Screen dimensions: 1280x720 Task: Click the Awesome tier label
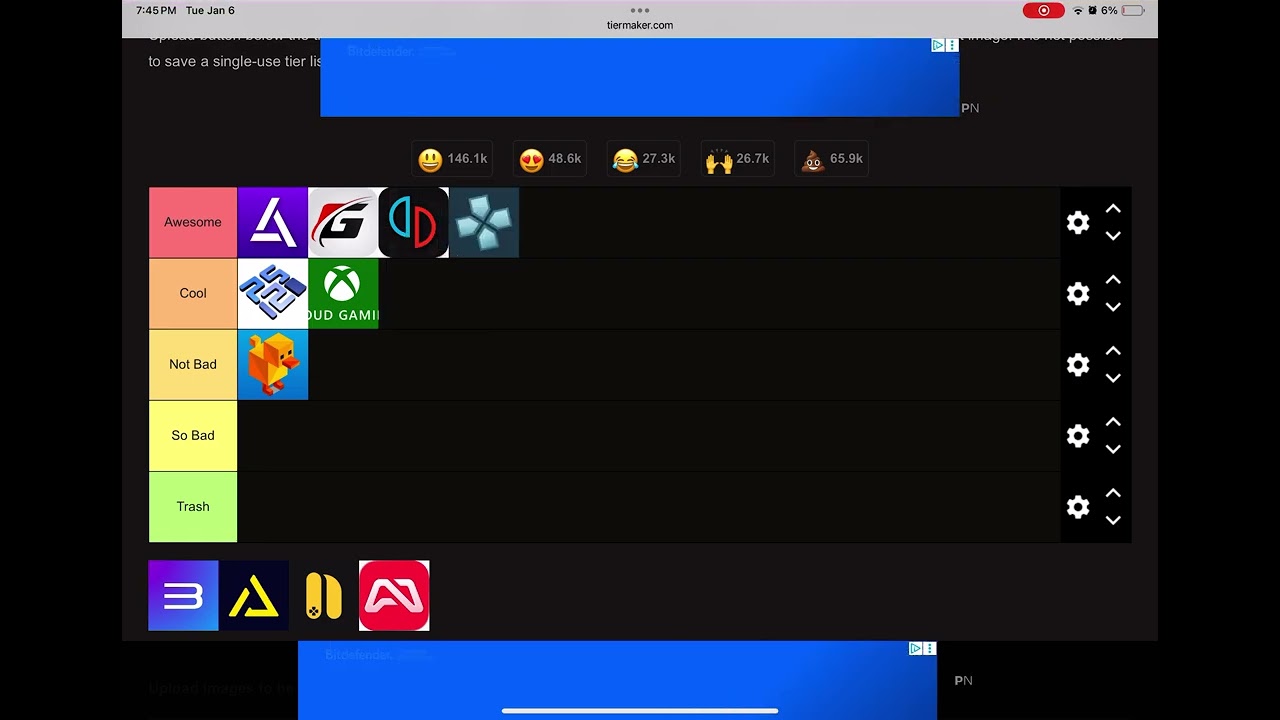pyautogui.click(x=193, y=222)
